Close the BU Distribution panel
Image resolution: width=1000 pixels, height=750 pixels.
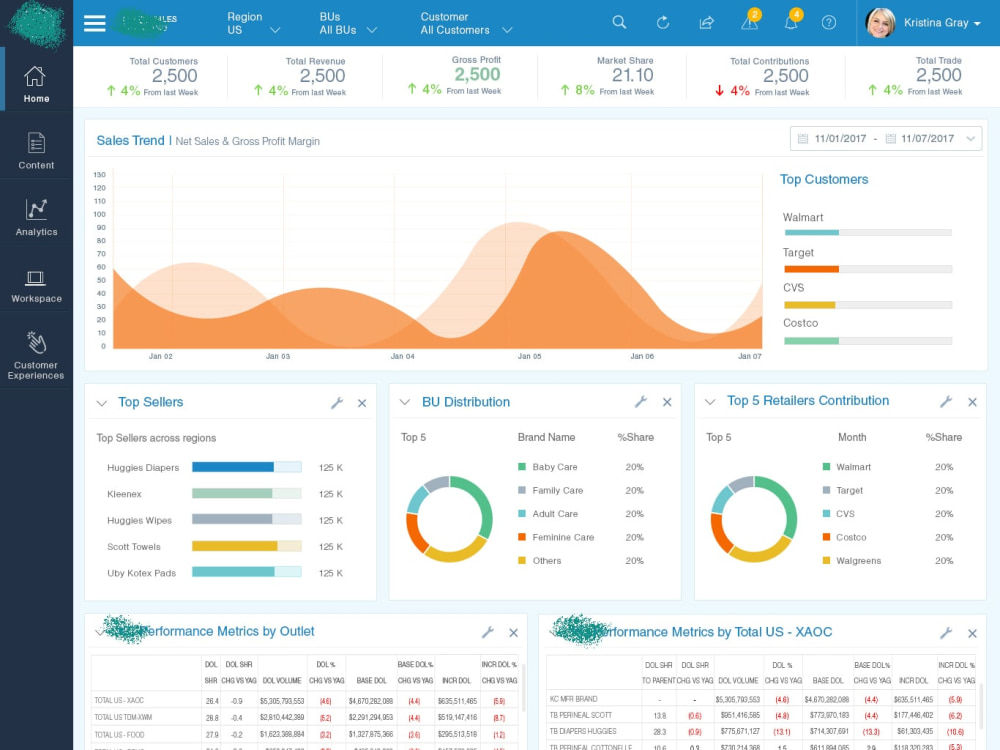tap(666, 402)
